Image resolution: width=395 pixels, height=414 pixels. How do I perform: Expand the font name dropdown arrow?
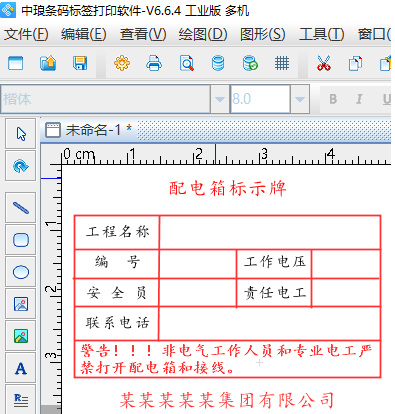220,99
